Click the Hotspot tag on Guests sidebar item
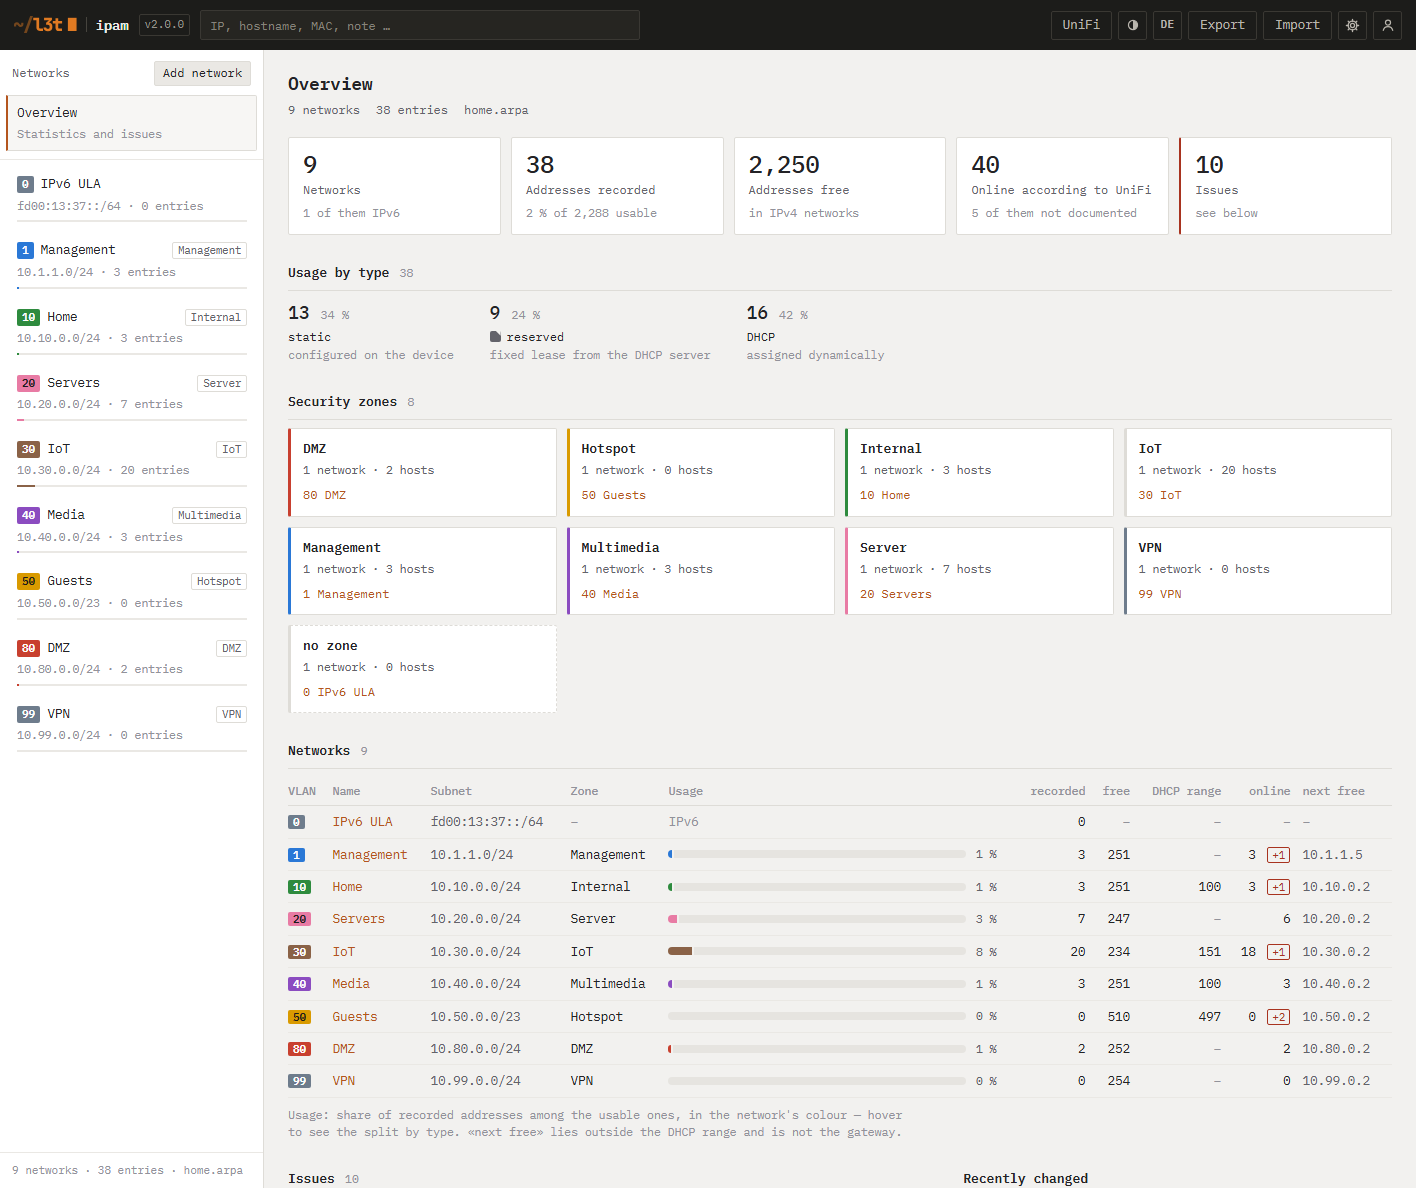 tap(219, 582)
